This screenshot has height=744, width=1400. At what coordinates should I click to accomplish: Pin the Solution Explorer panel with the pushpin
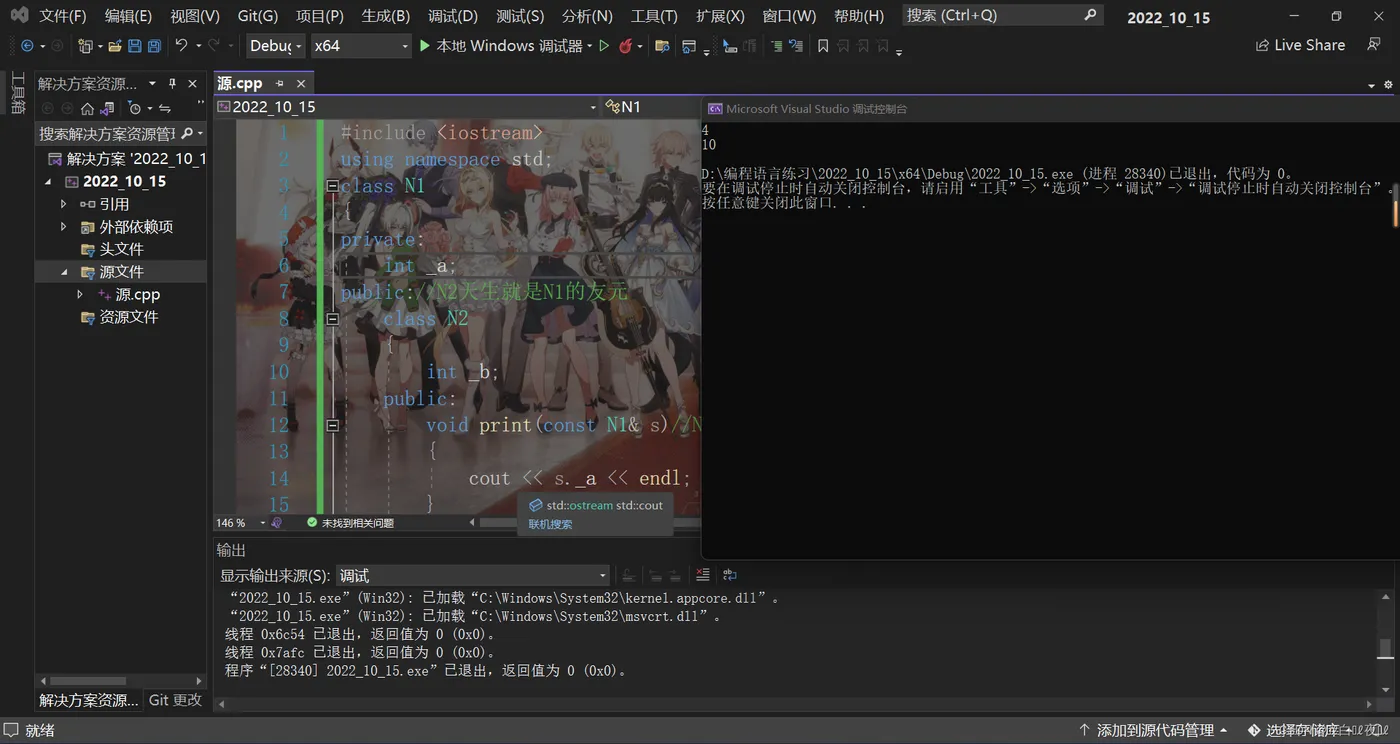coord(172,84)
